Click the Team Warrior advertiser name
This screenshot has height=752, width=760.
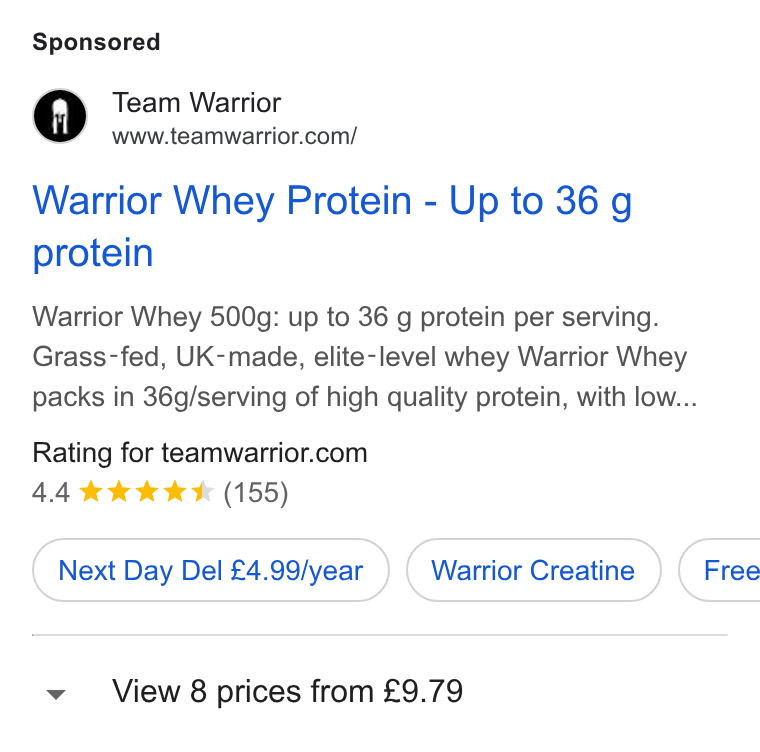pyautogui.click(x=197, y=103)
